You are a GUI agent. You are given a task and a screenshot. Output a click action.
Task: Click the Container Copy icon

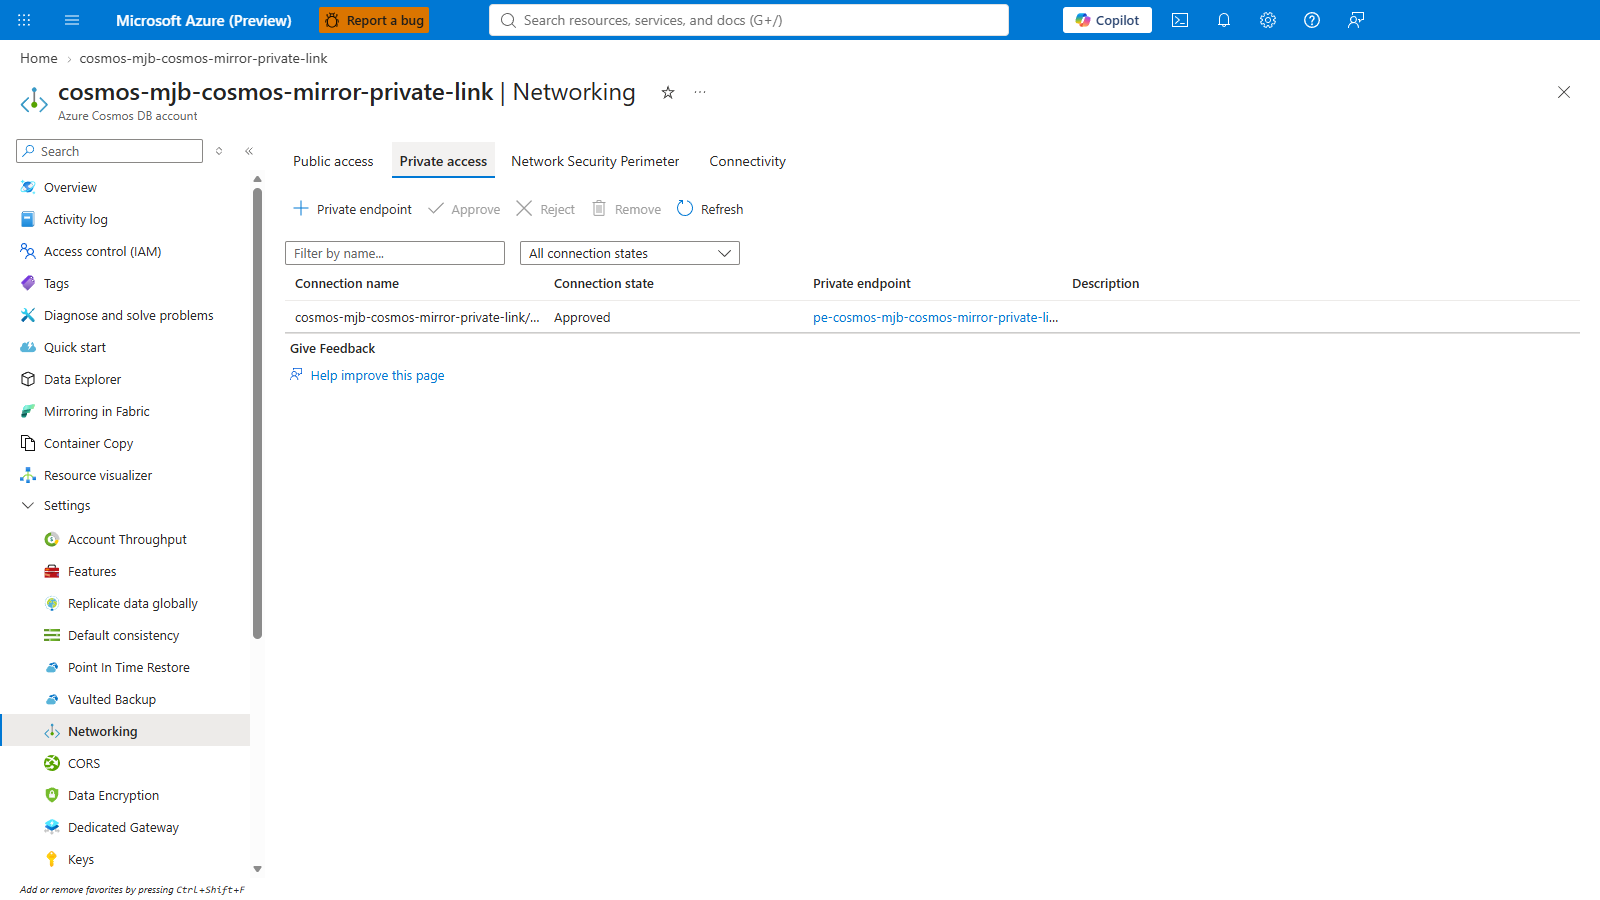pyautogui.click(x=28, y=443)
